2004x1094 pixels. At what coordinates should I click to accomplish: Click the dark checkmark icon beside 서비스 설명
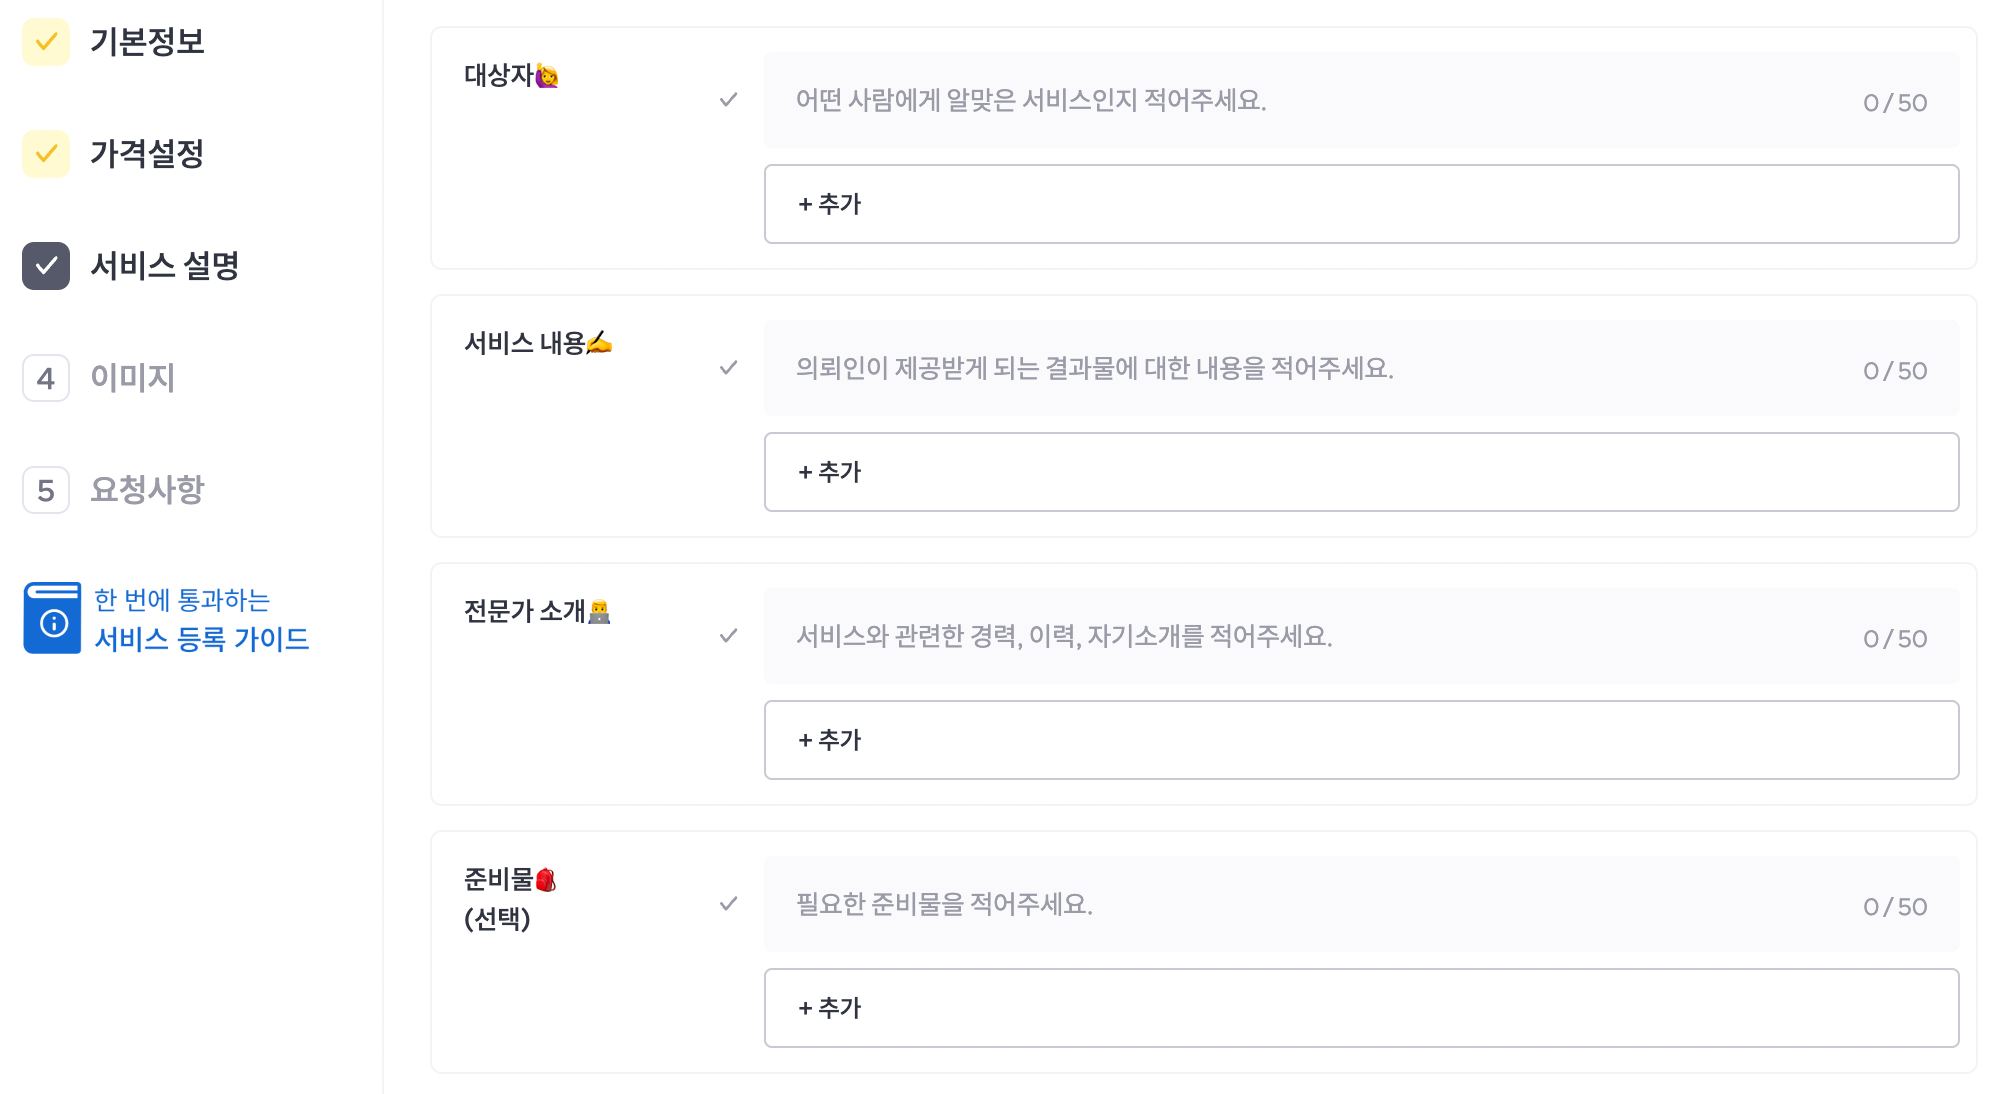(x=46, y=266)
